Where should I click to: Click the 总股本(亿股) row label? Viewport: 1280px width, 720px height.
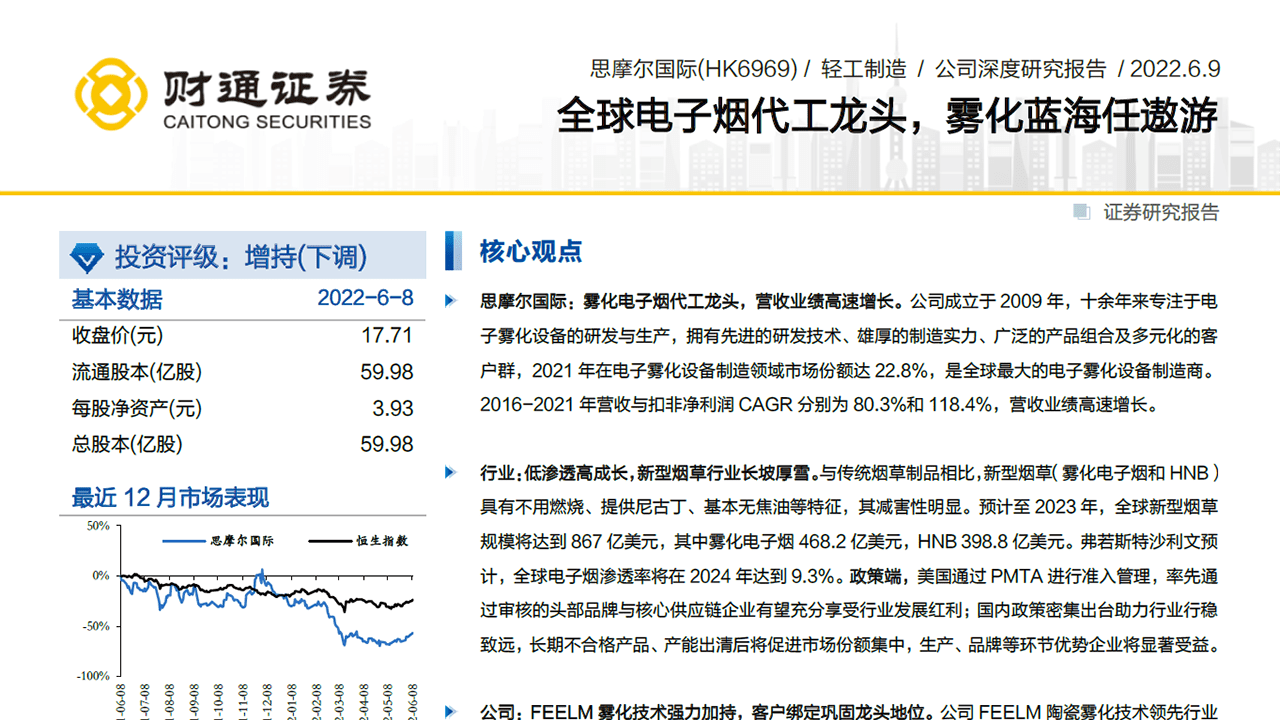(127, 444)
